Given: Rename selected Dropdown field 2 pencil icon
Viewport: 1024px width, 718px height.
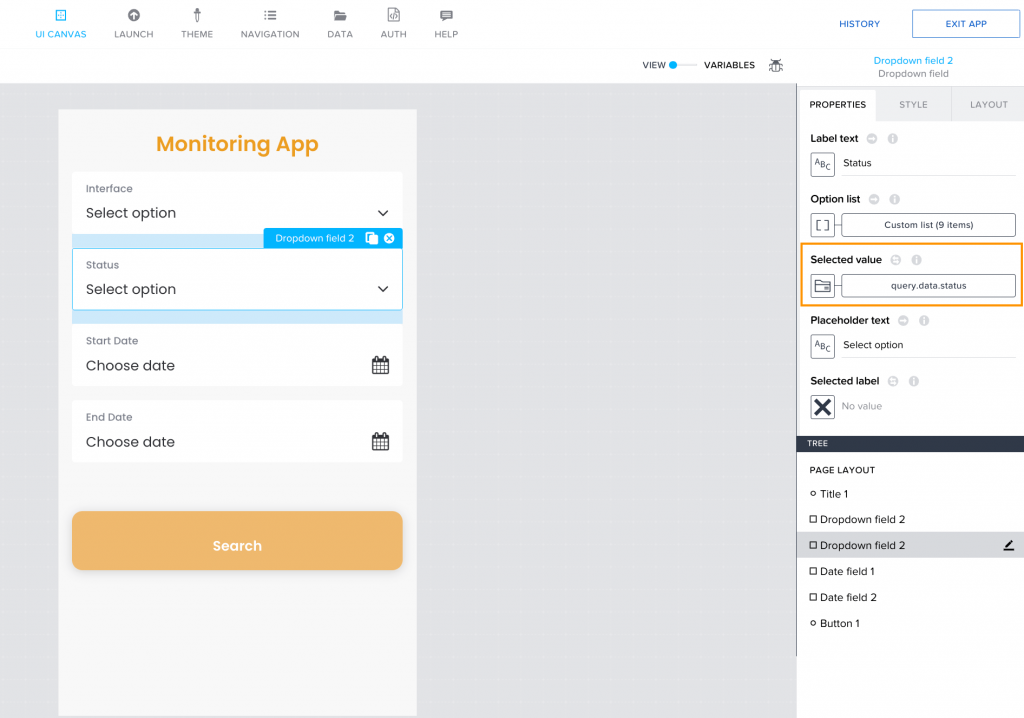Looking at the screenshot, I should (1008, 545).
